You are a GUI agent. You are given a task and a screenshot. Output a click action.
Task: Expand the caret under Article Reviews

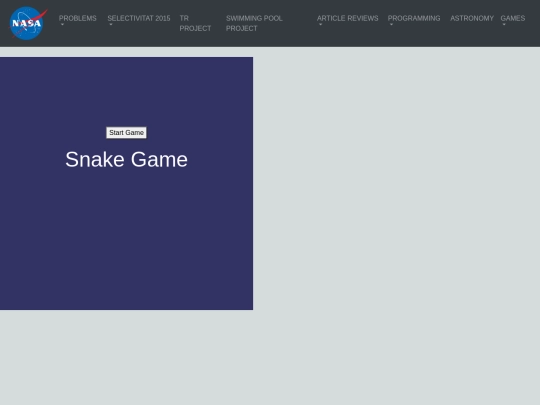[x=321, y=24]
